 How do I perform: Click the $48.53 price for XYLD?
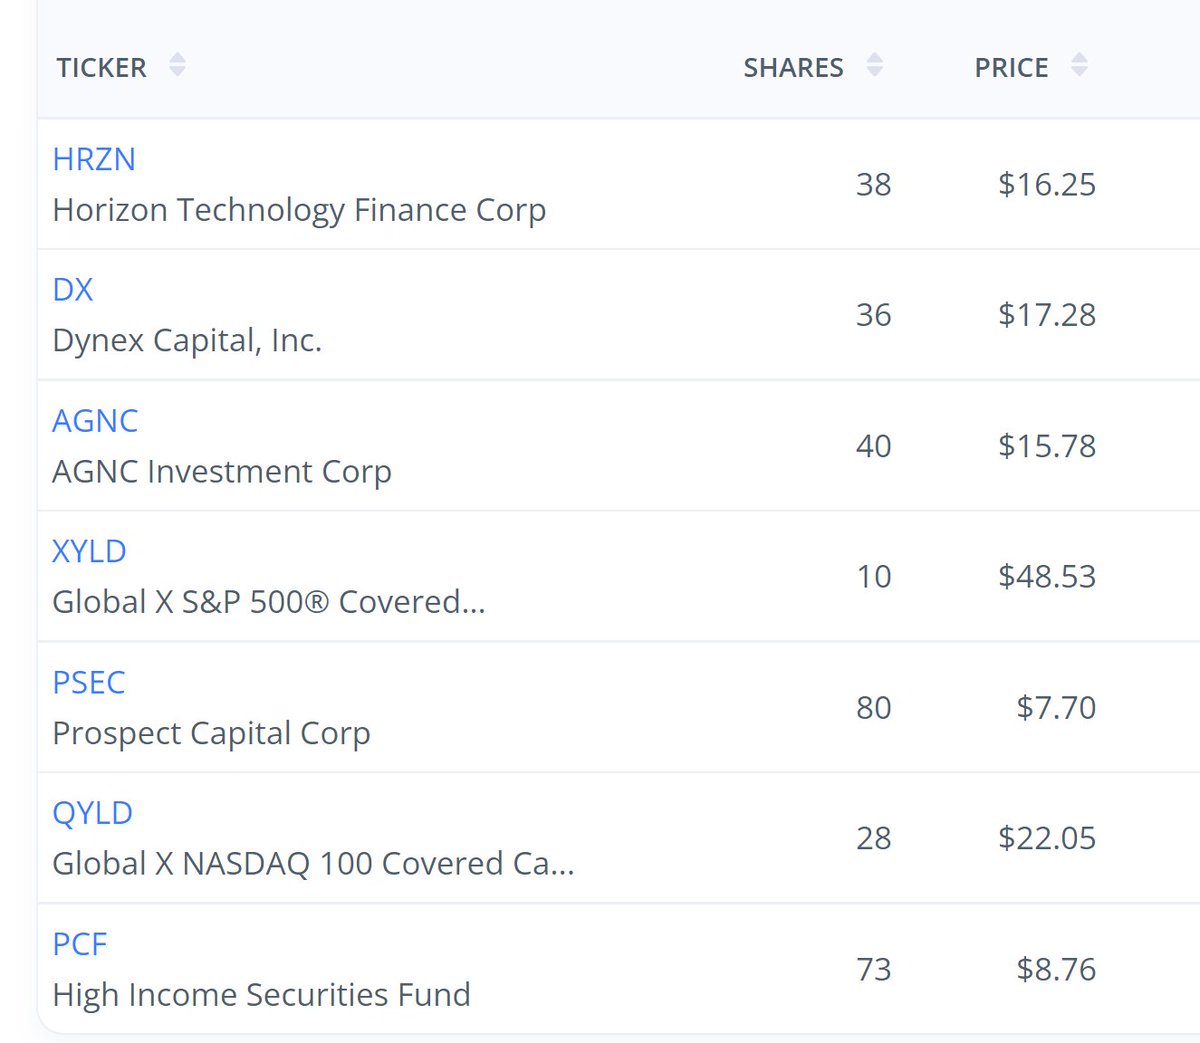1047,576
